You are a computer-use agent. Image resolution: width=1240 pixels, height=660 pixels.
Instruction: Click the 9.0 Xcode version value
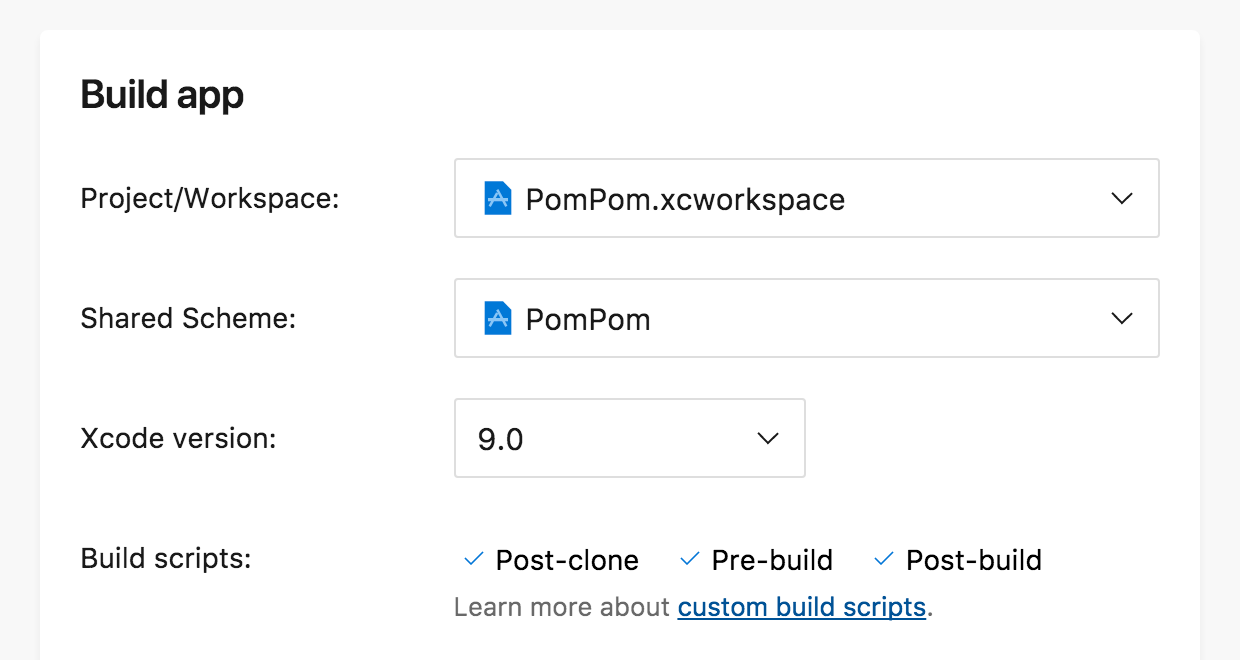[501, 439]
